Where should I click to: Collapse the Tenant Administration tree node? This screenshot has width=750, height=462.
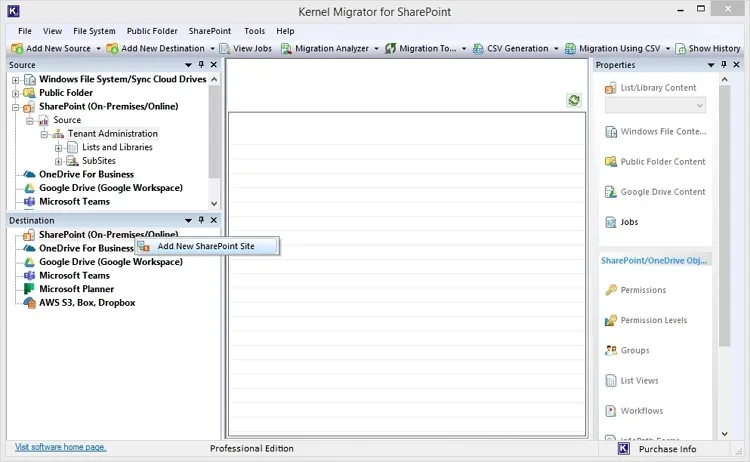pos(44,134)
